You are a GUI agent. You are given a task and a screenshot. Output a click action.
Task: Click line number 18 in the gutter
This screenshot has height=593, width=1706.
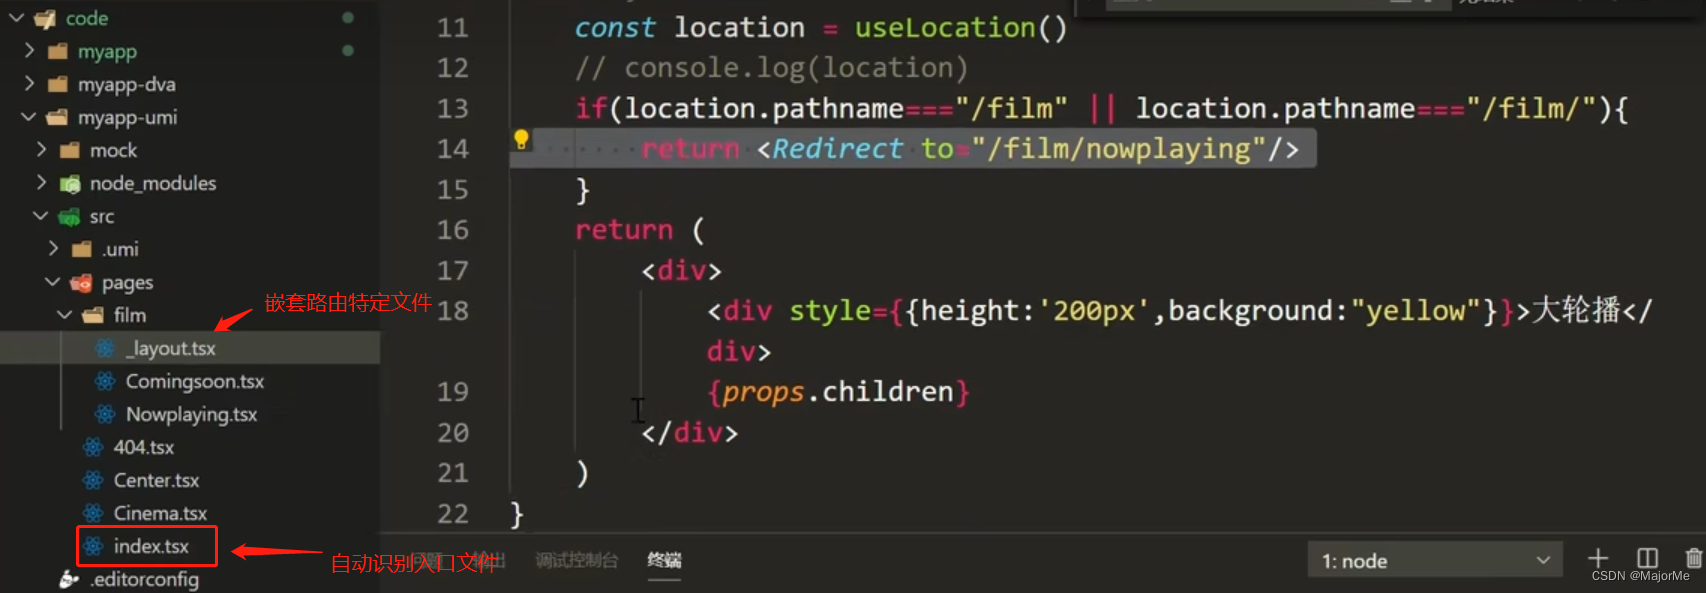coord(452,311)
